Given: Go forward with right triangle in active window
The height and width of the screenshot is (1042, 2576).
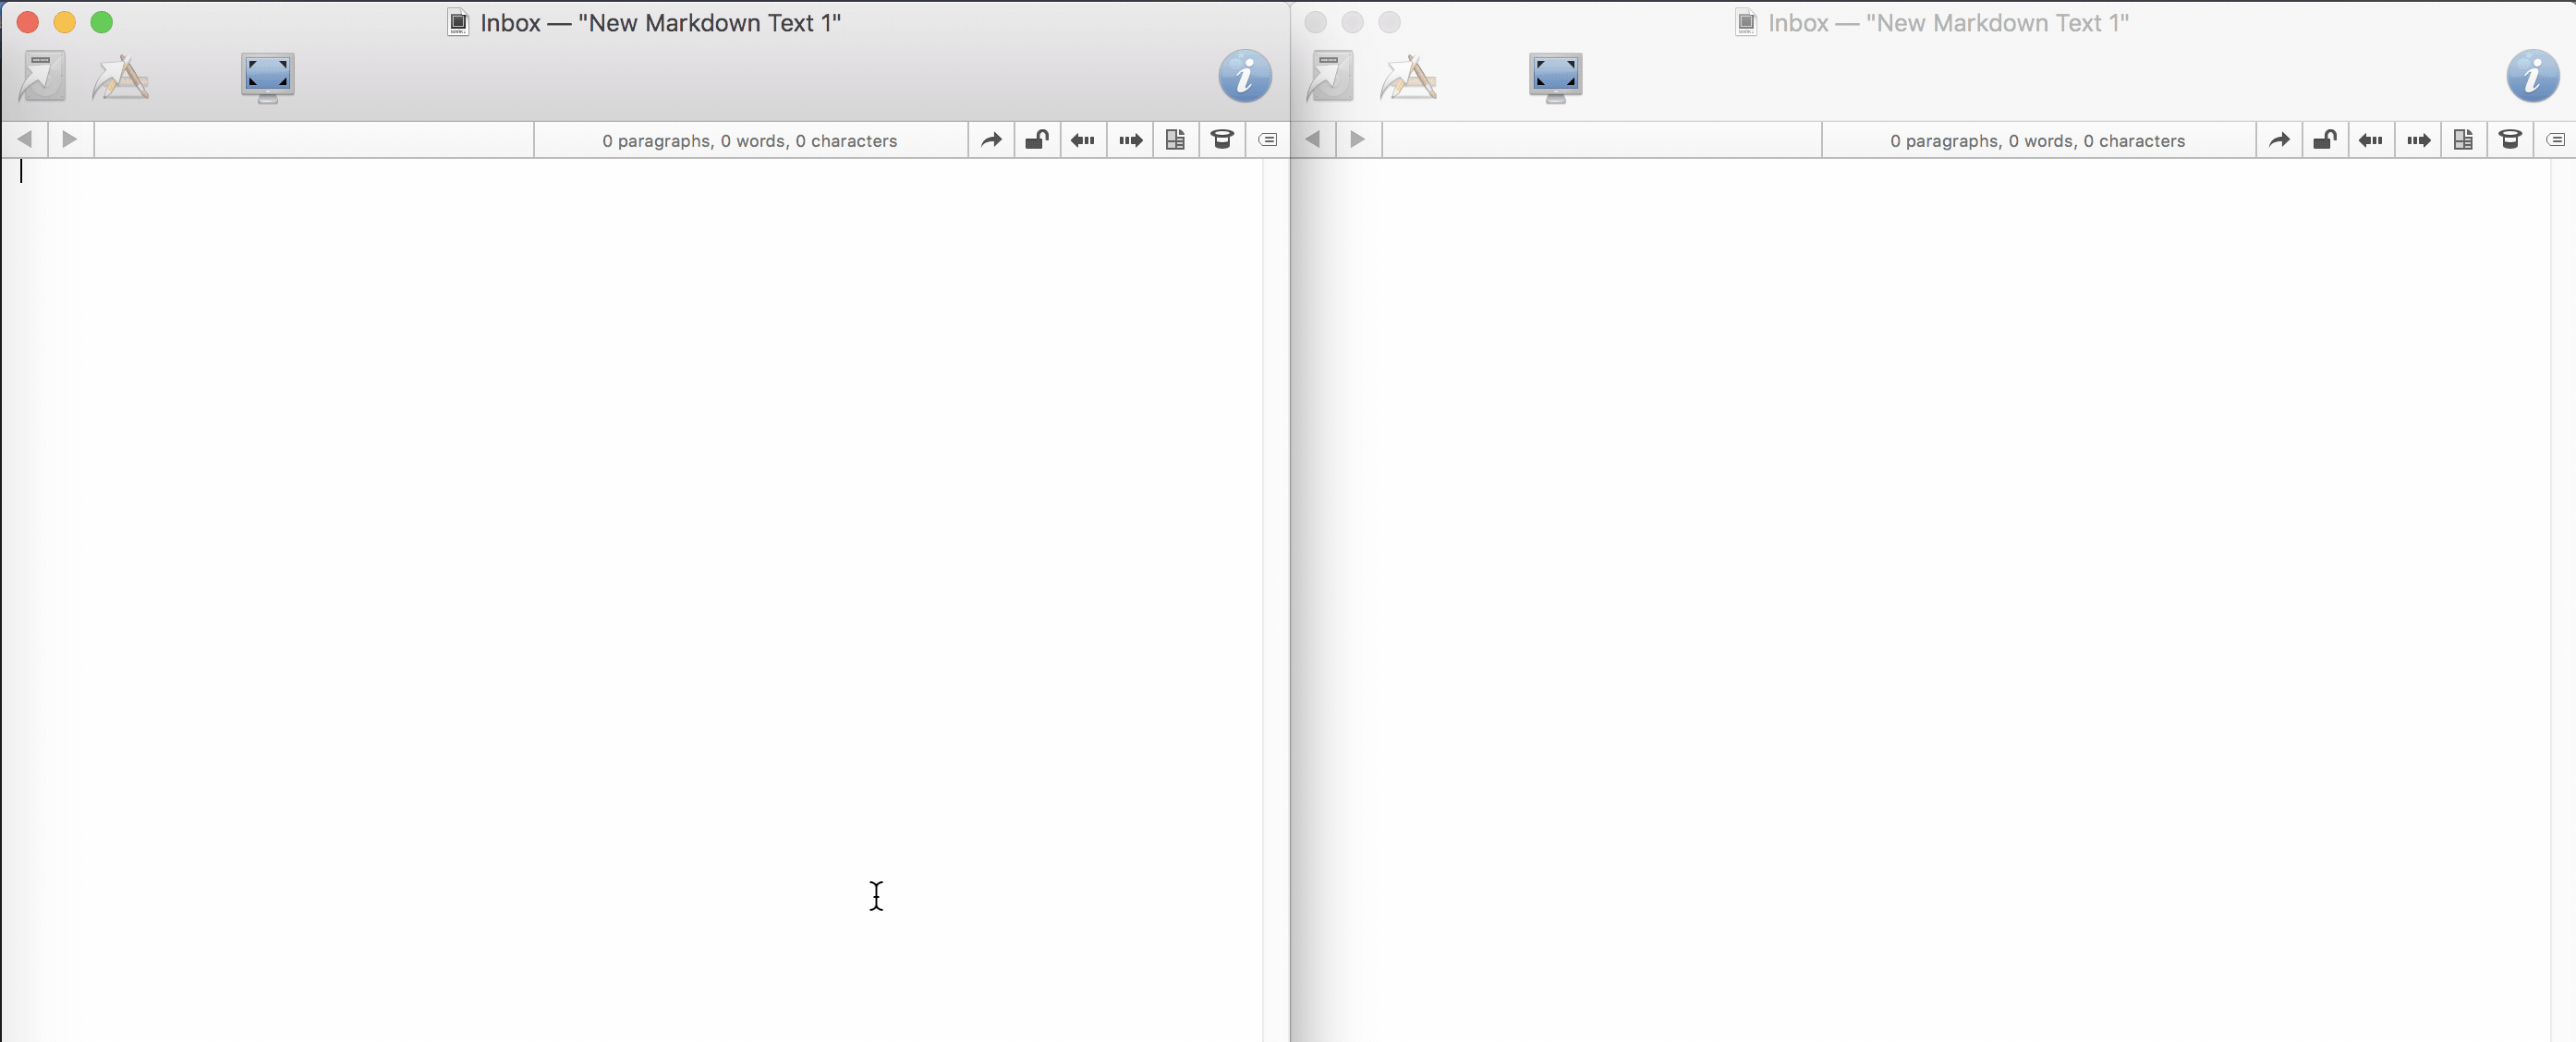Looking at the screenshot, I should pyautogui.click(x=70, y=139).
